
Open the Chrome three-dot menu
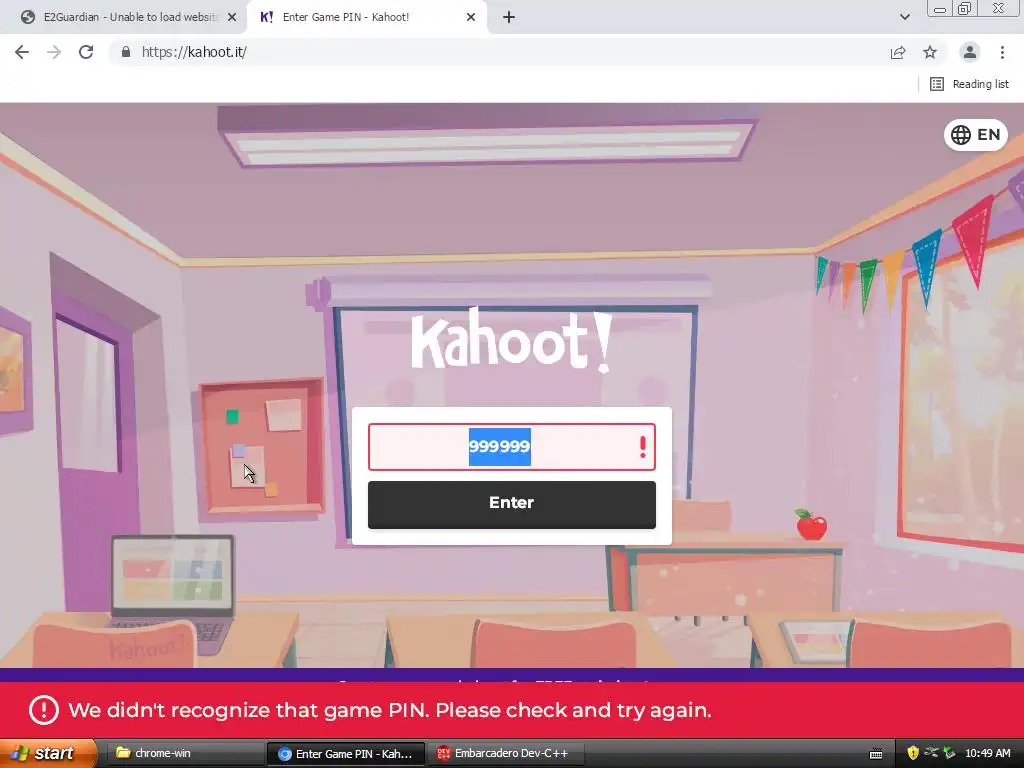tap(1002, 52)
